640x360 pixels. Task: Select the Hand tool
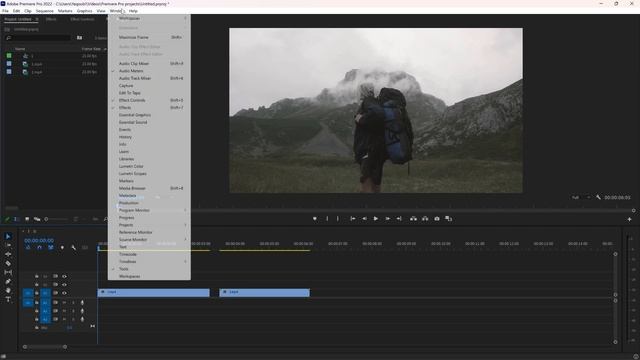[x=8, y=291]
